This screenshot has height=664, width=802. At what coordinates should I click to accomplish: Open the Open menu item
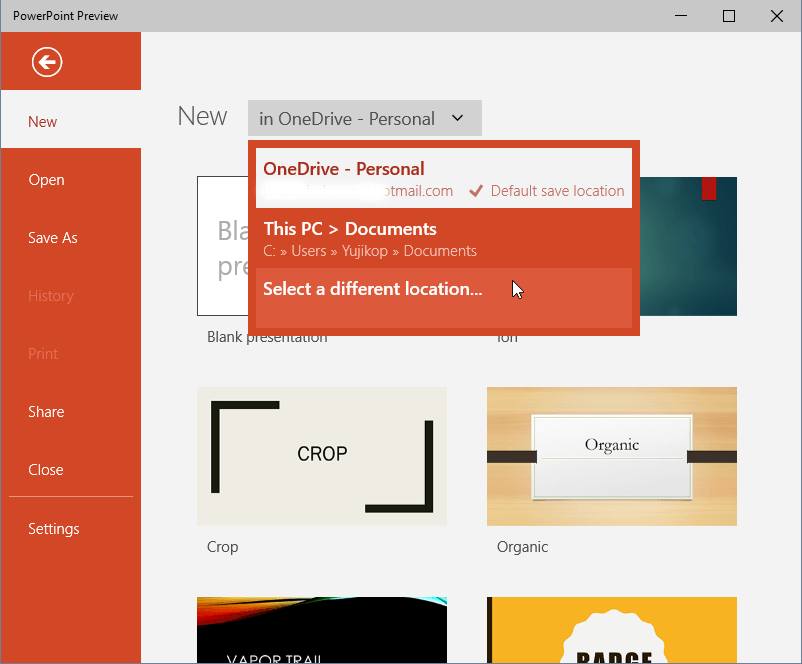click(71, 180)
